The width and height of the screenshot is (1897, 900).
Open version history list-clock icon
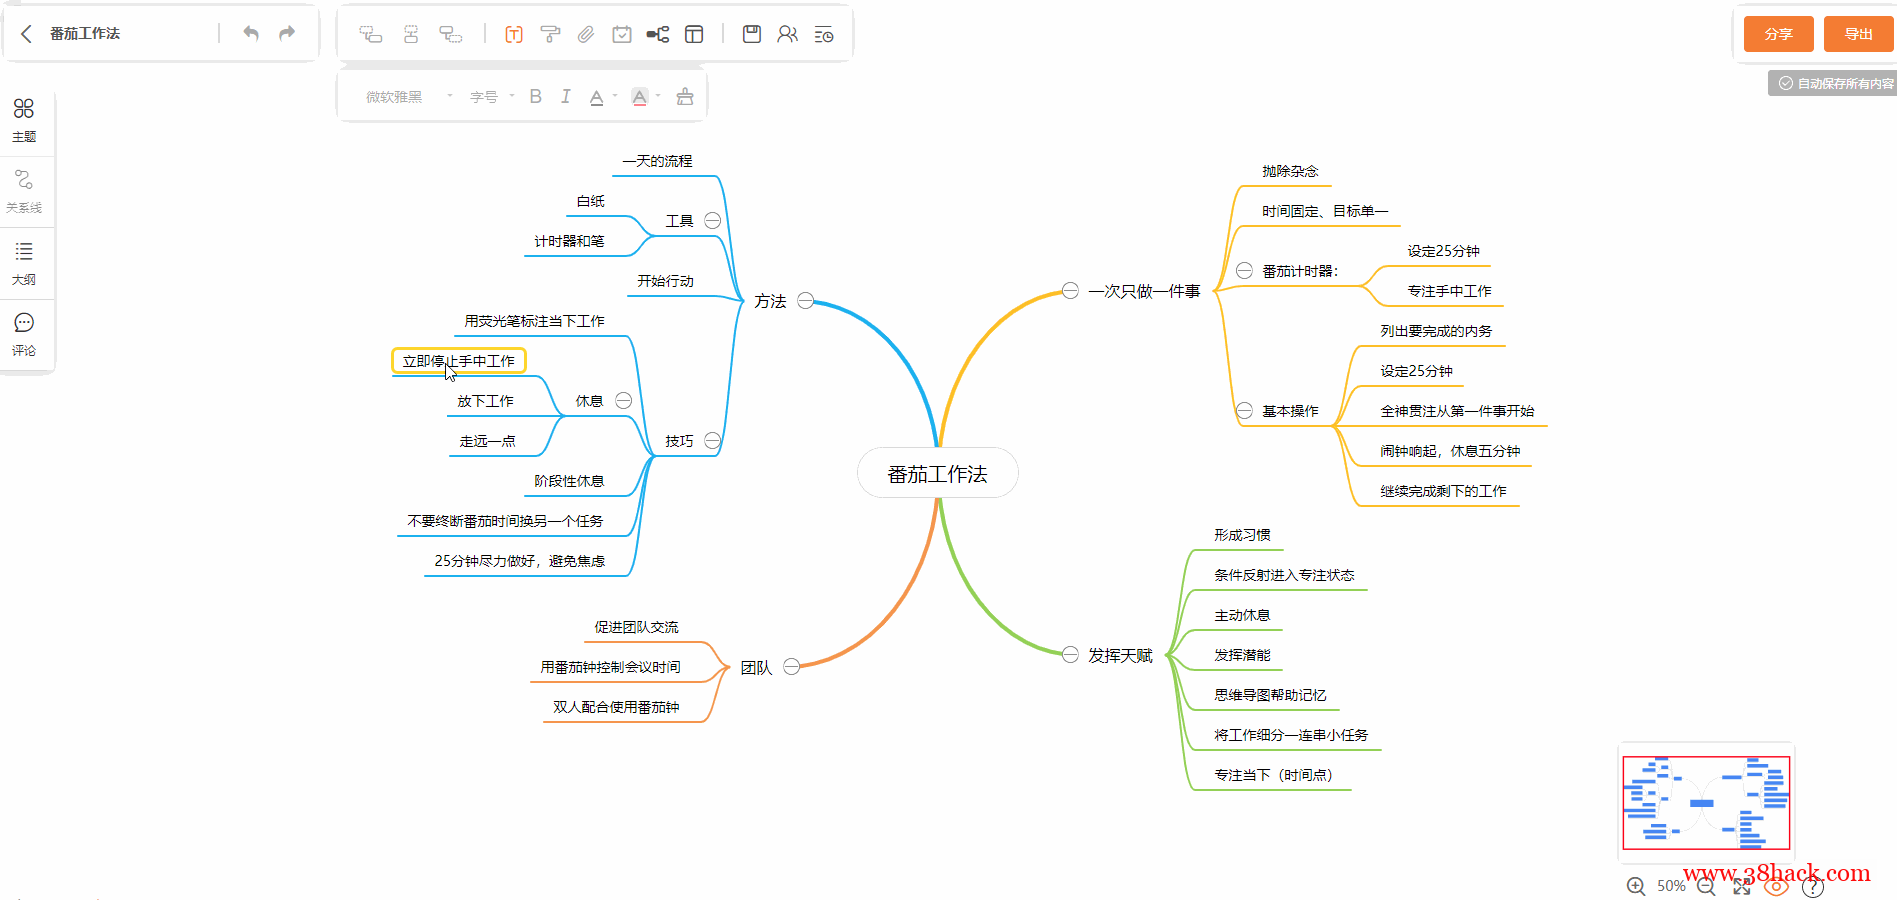(x=824, y=35)
